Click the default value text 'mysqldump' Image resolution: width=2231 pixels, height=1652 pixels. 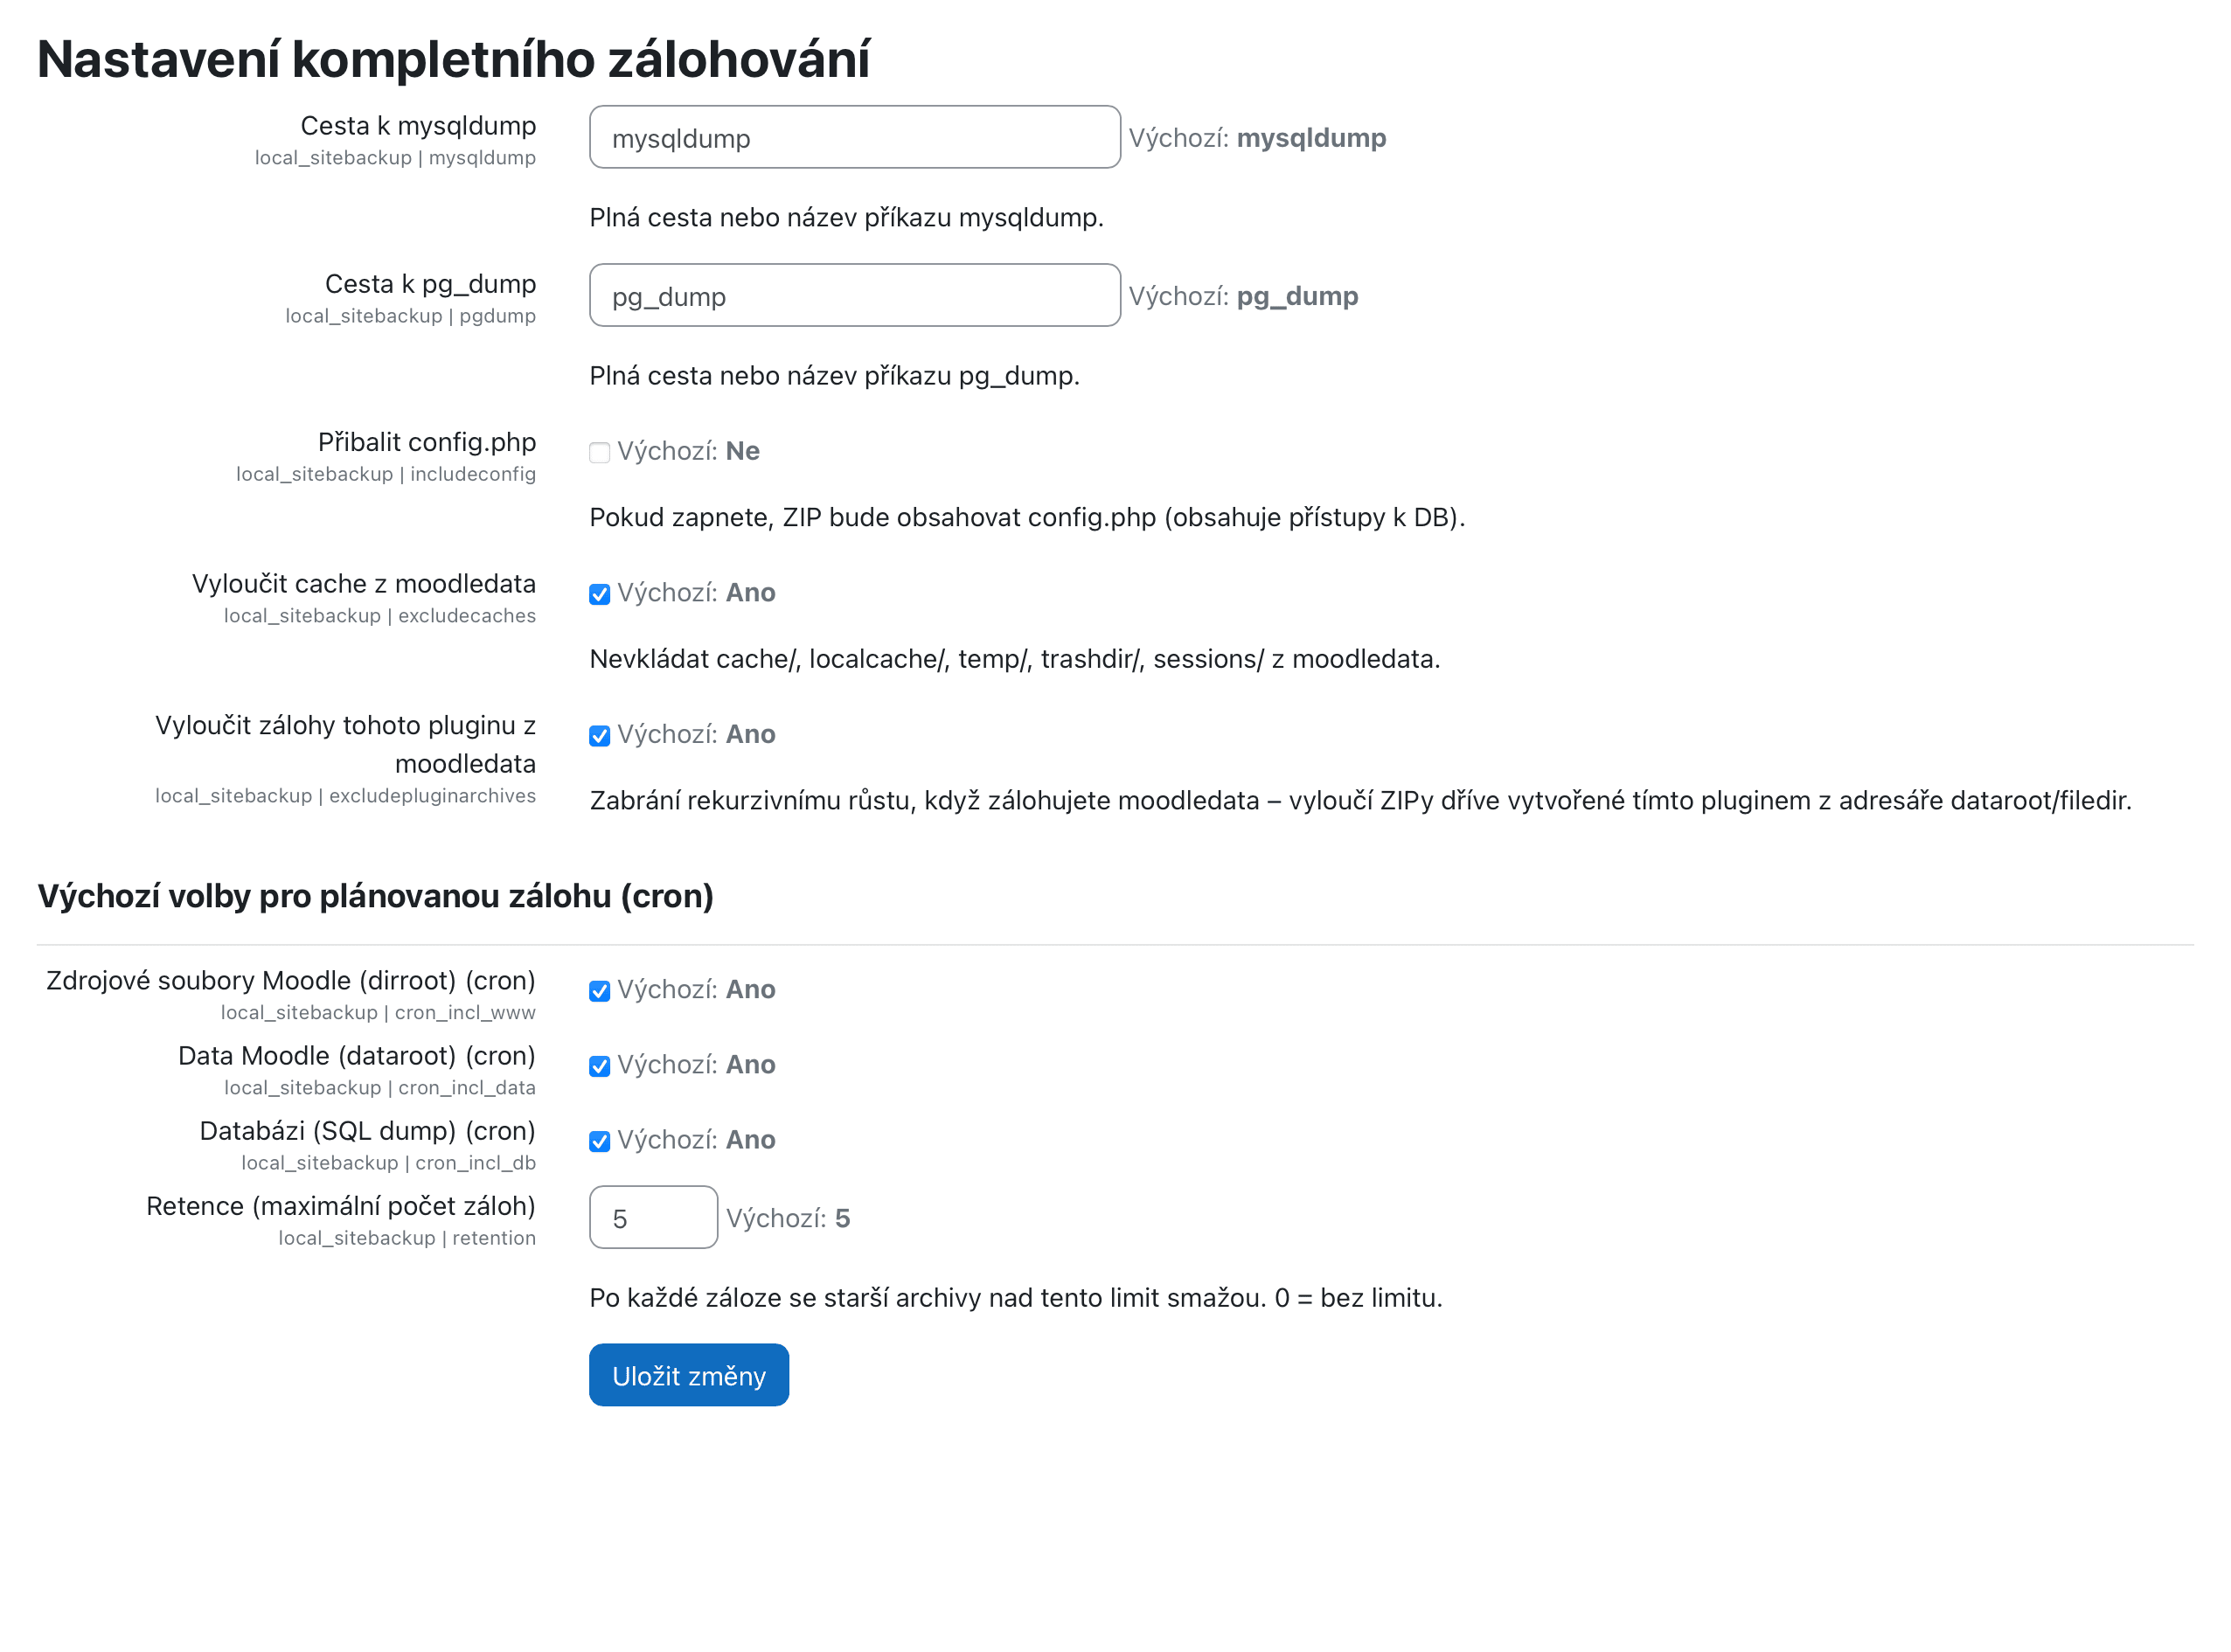[1310, 138]
